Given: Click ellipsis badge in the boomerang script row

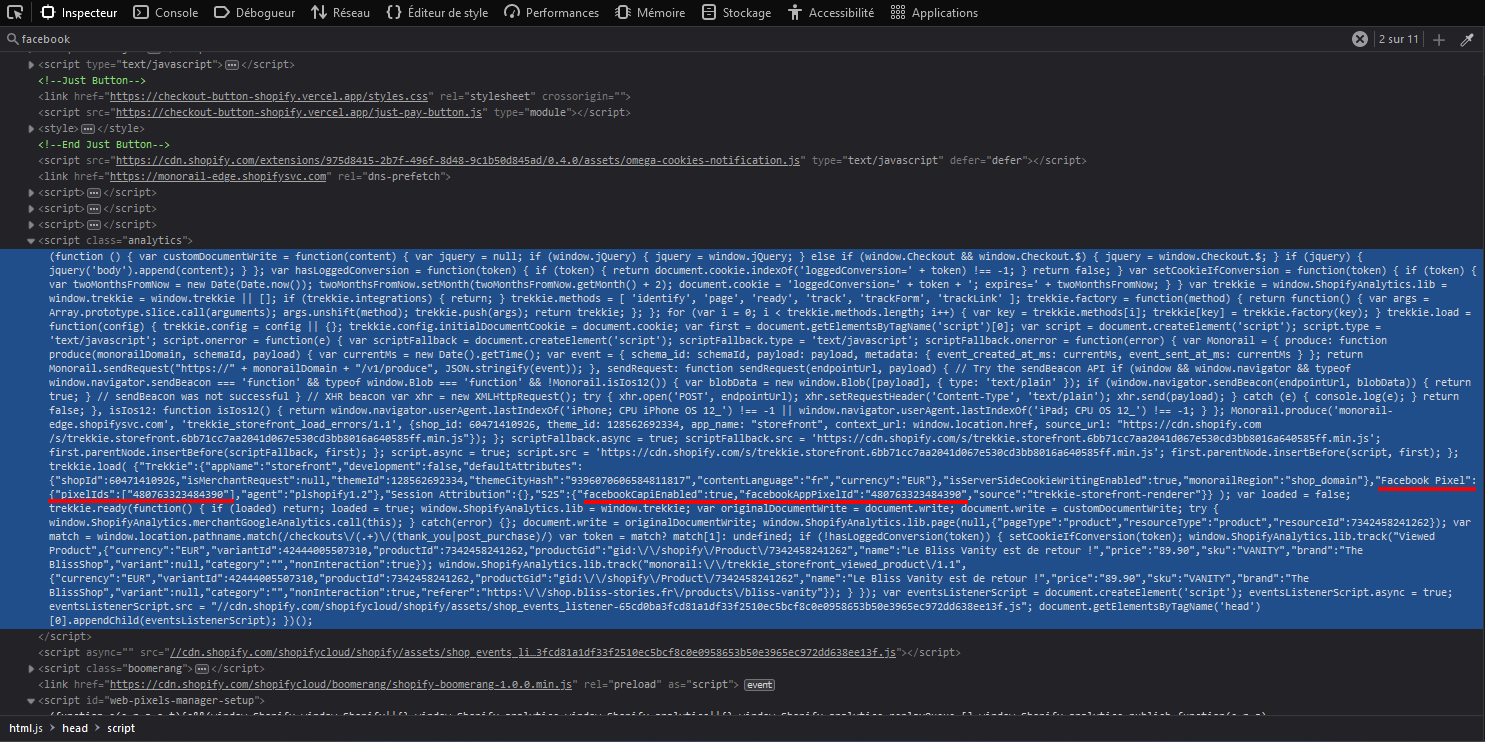Looking at the screenshot, I should pos(200,668).
